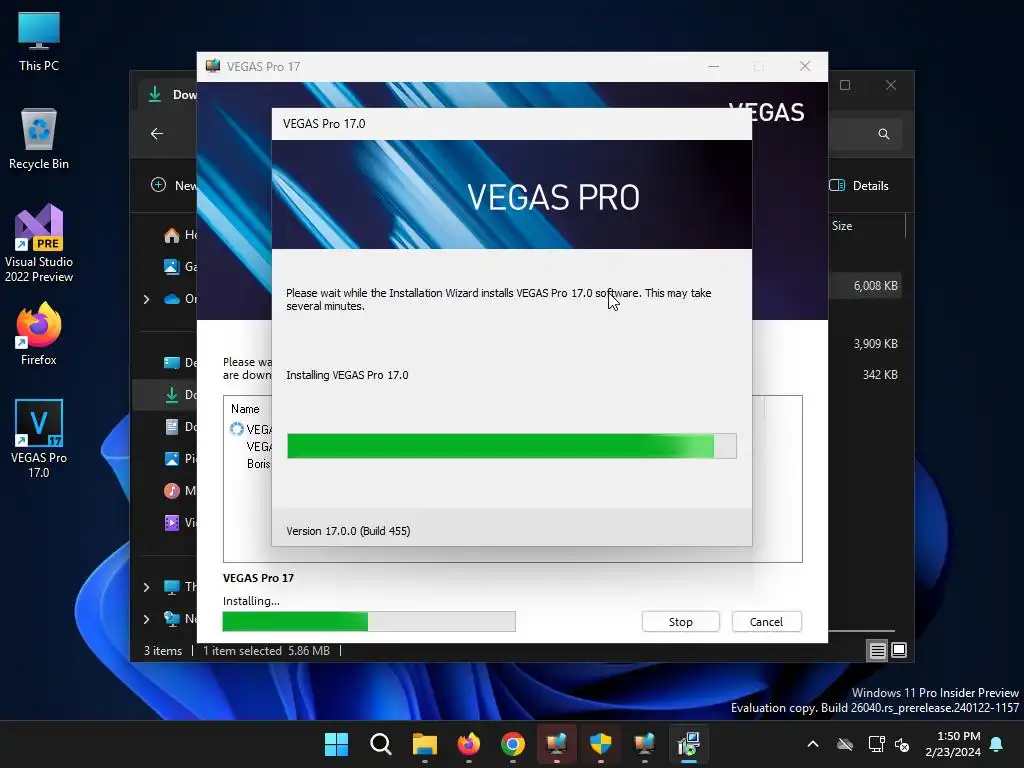This screenshot has height=768, width=1024.
Task: Switch File Explorer to large thumbnails view
Action: tap(899, 650)
